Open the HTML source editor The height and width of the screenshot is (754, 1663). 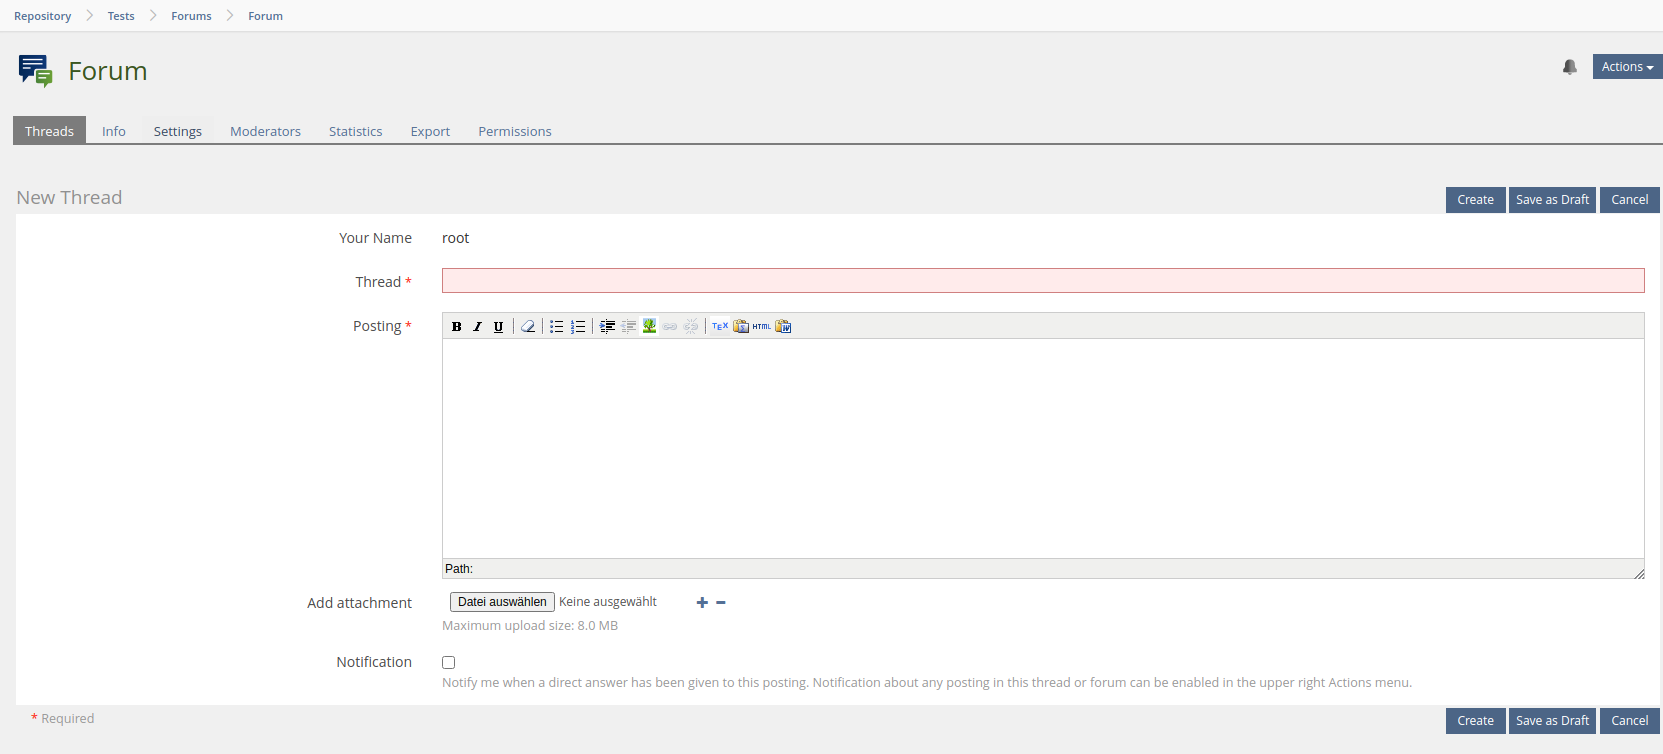point(762,327)
